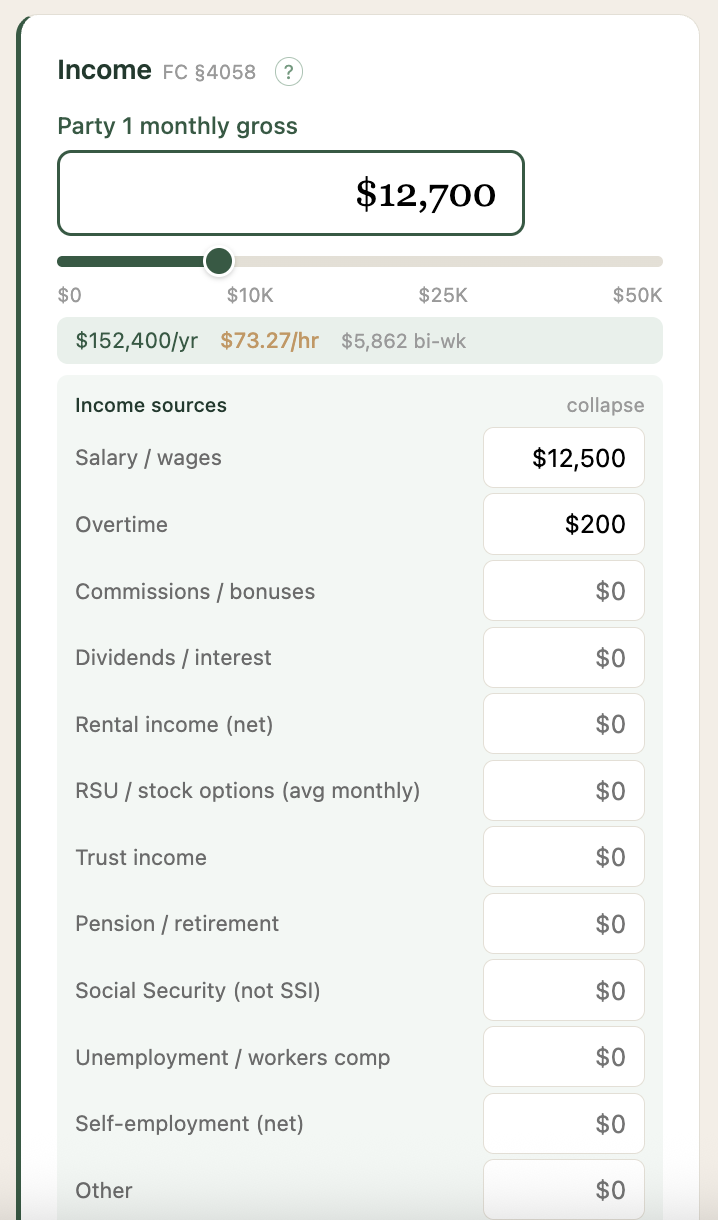Open the help tooltip next to FC §4058
The image size is (718, 1220).
click(288, 72)
